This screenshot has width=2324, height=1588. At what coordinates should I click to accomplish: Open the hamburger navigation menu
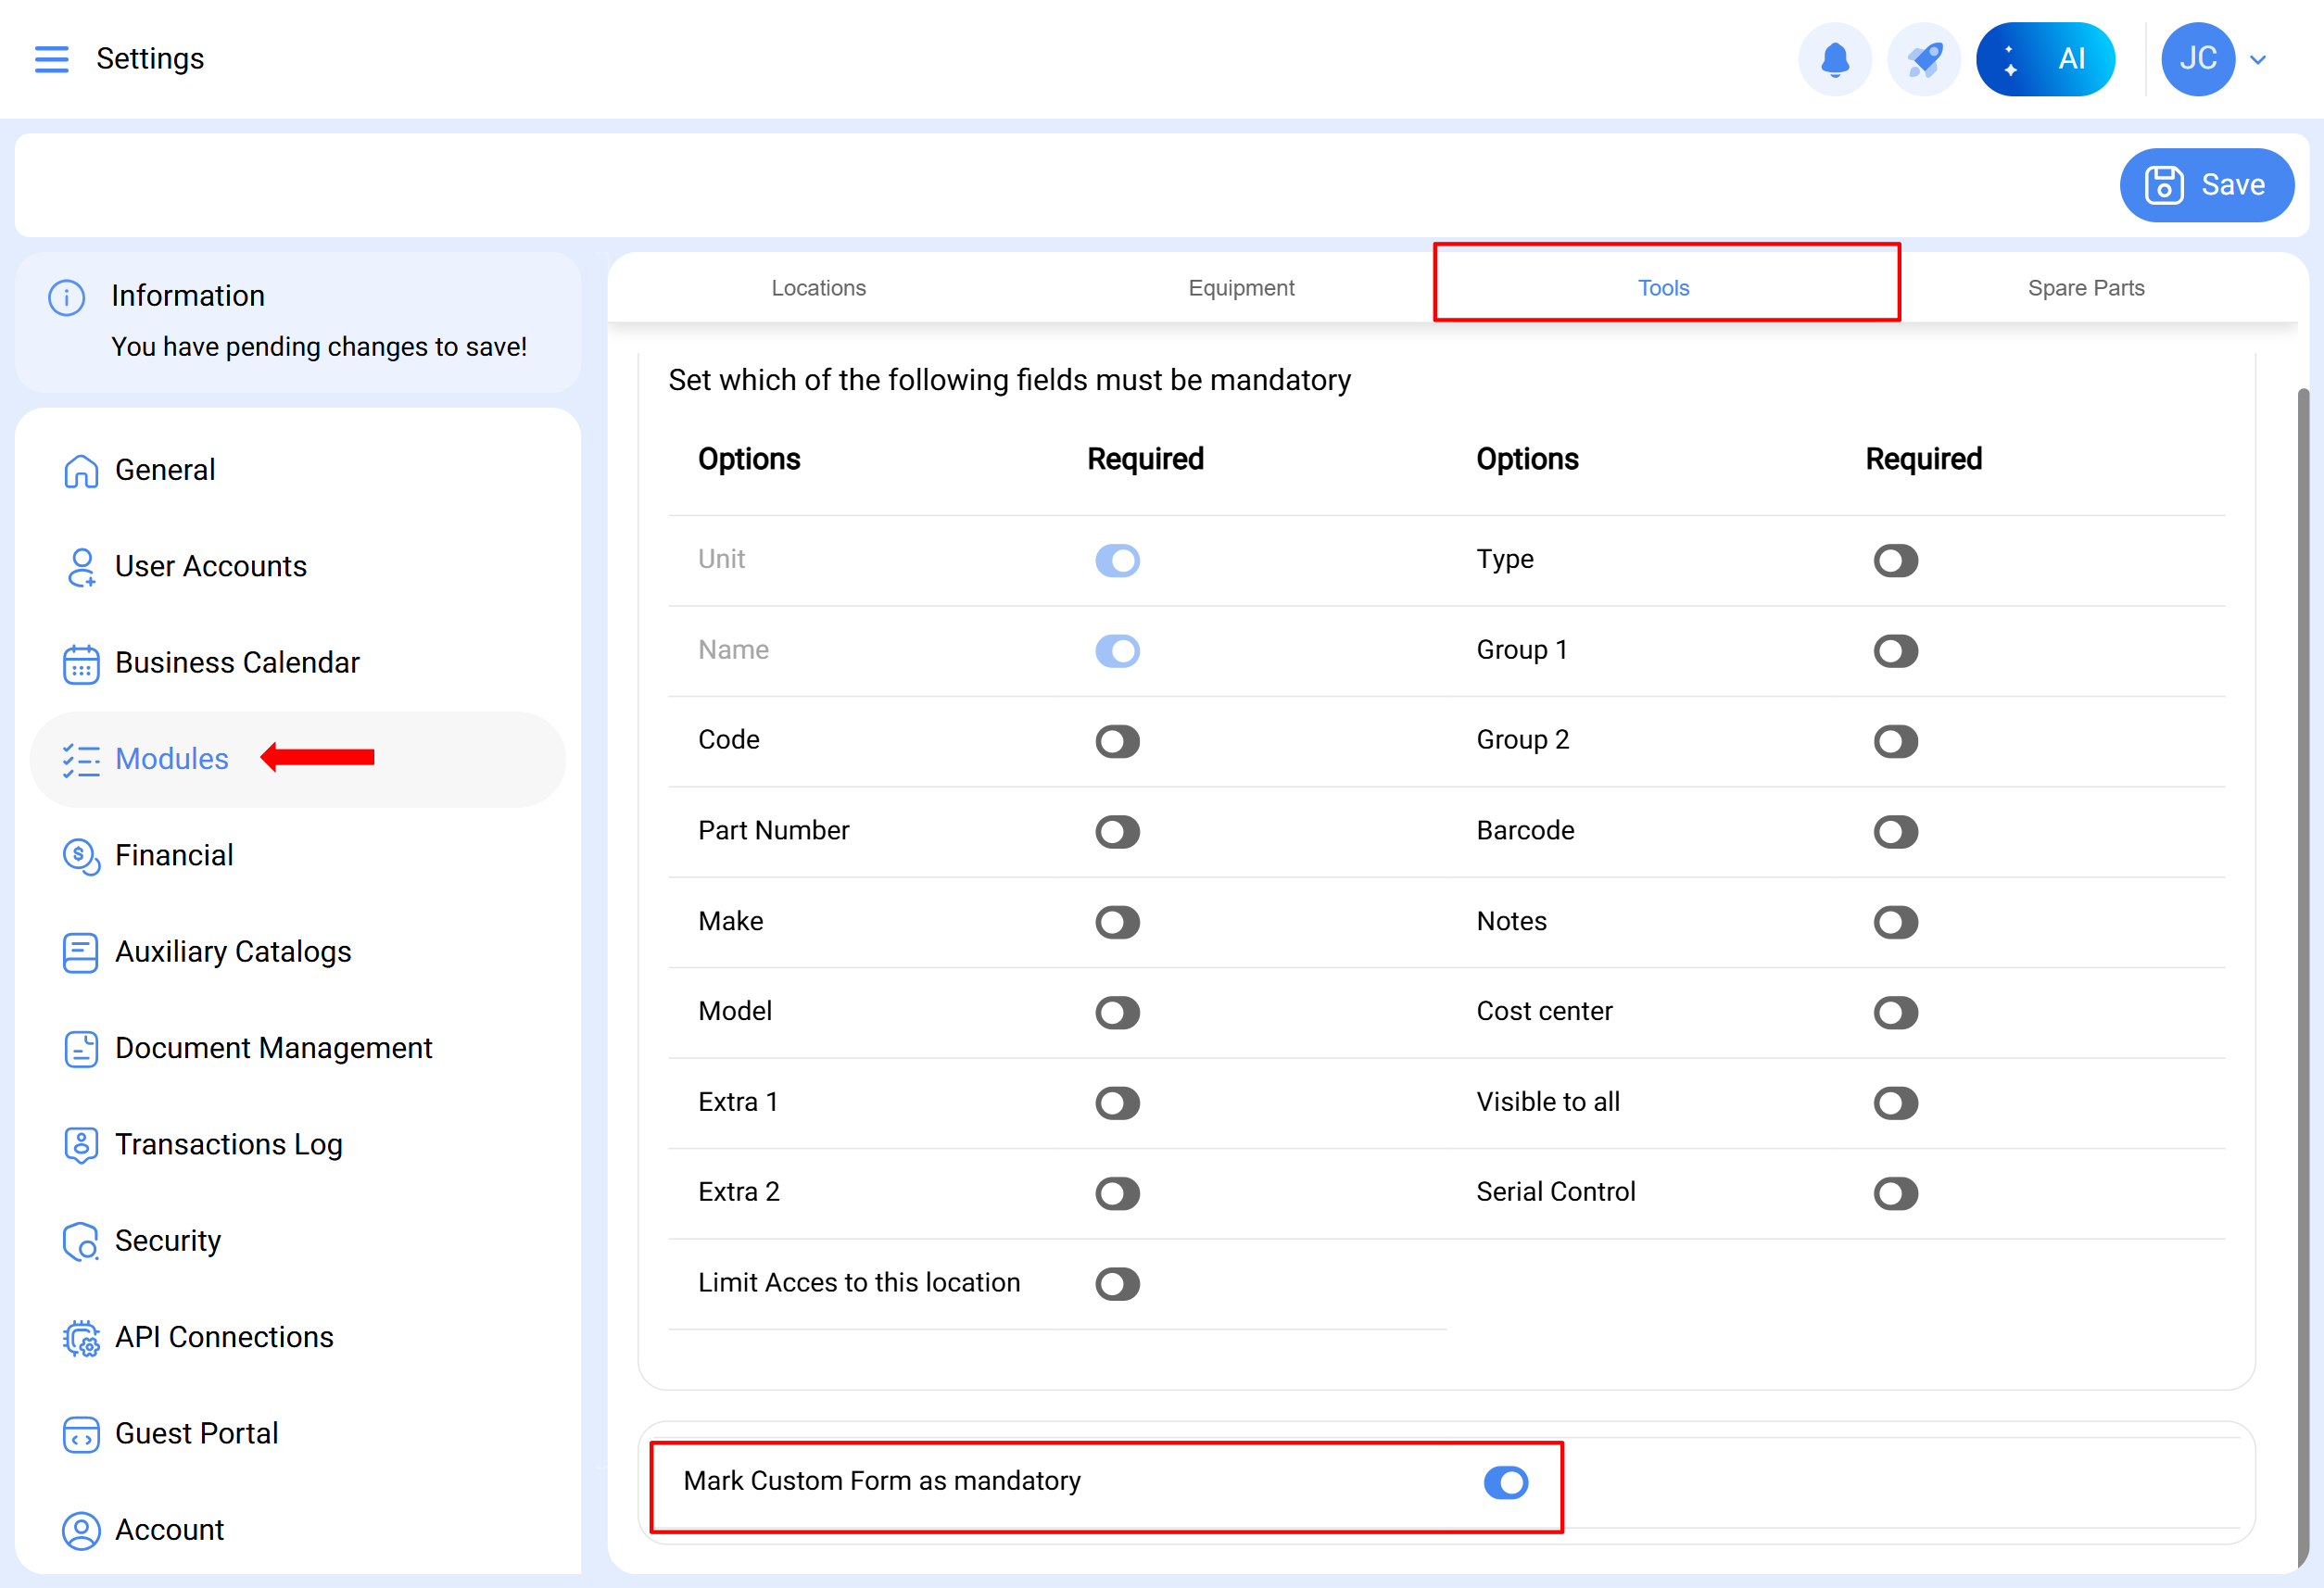click(51, 59)
